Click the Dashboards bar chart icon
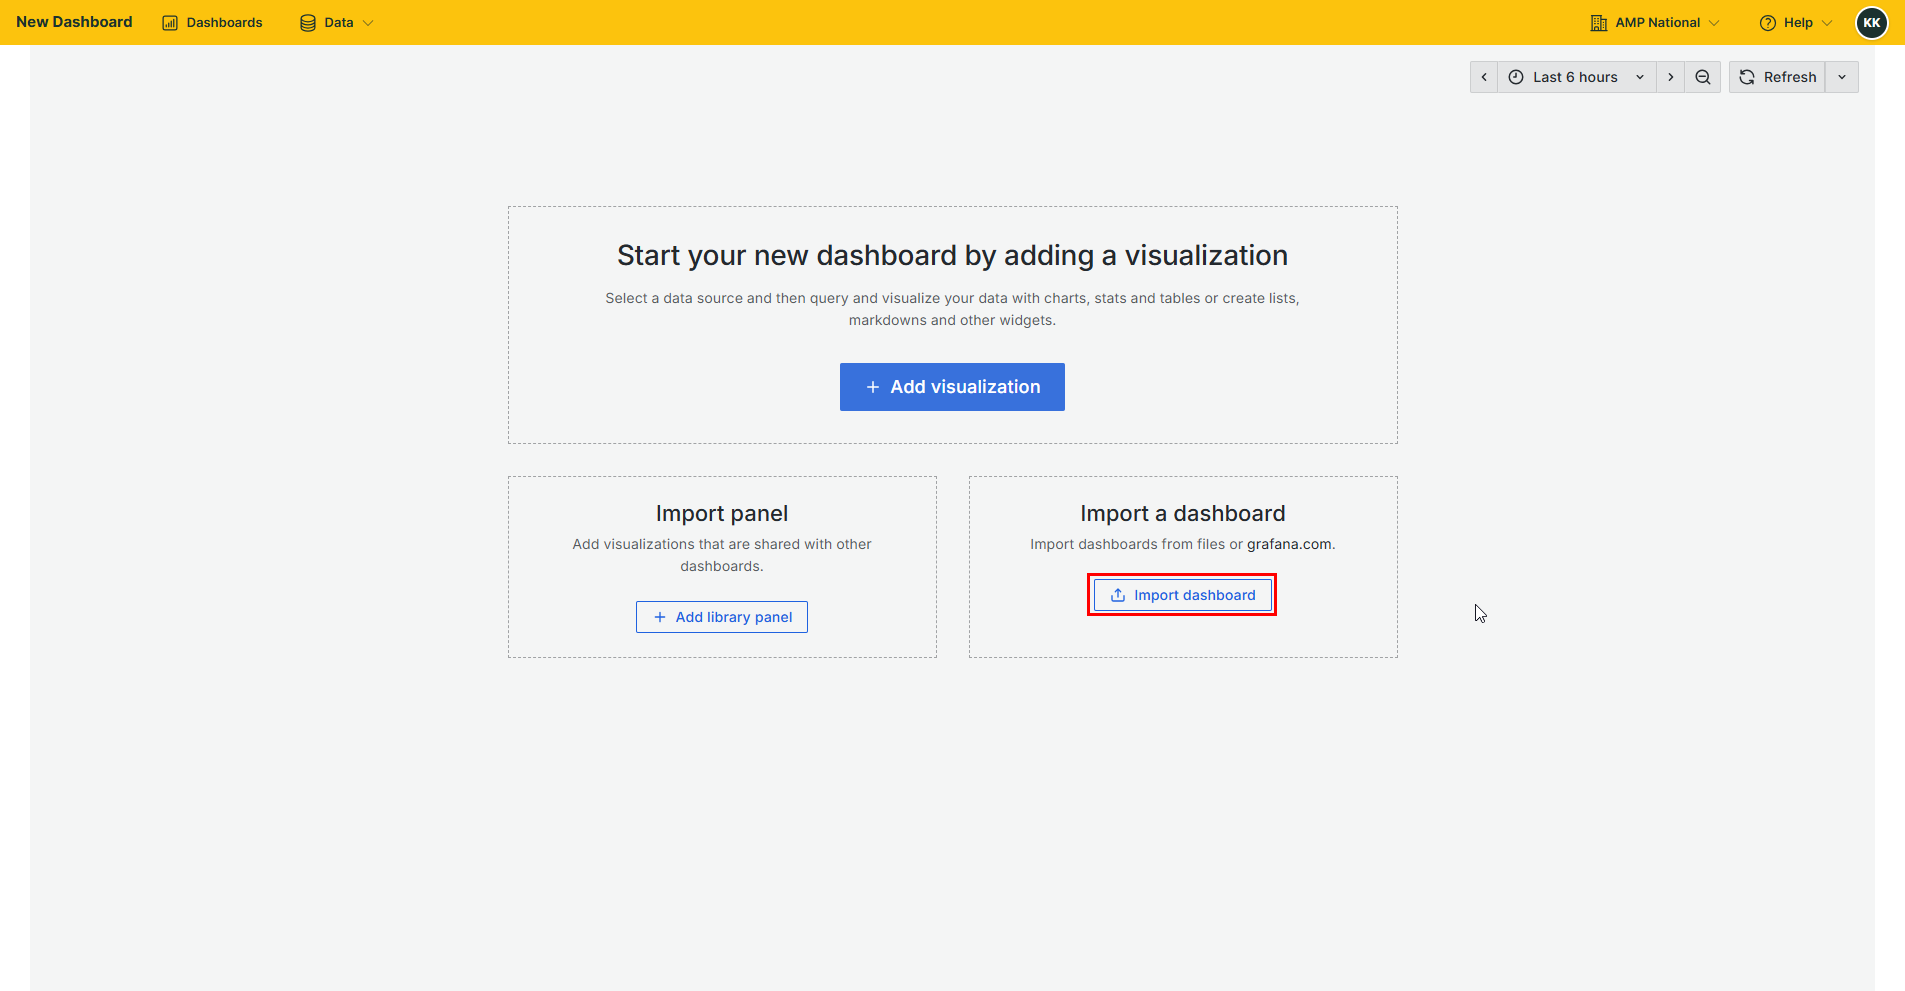The width and height of the screenshot is (1905, 991). pos(170,23)
